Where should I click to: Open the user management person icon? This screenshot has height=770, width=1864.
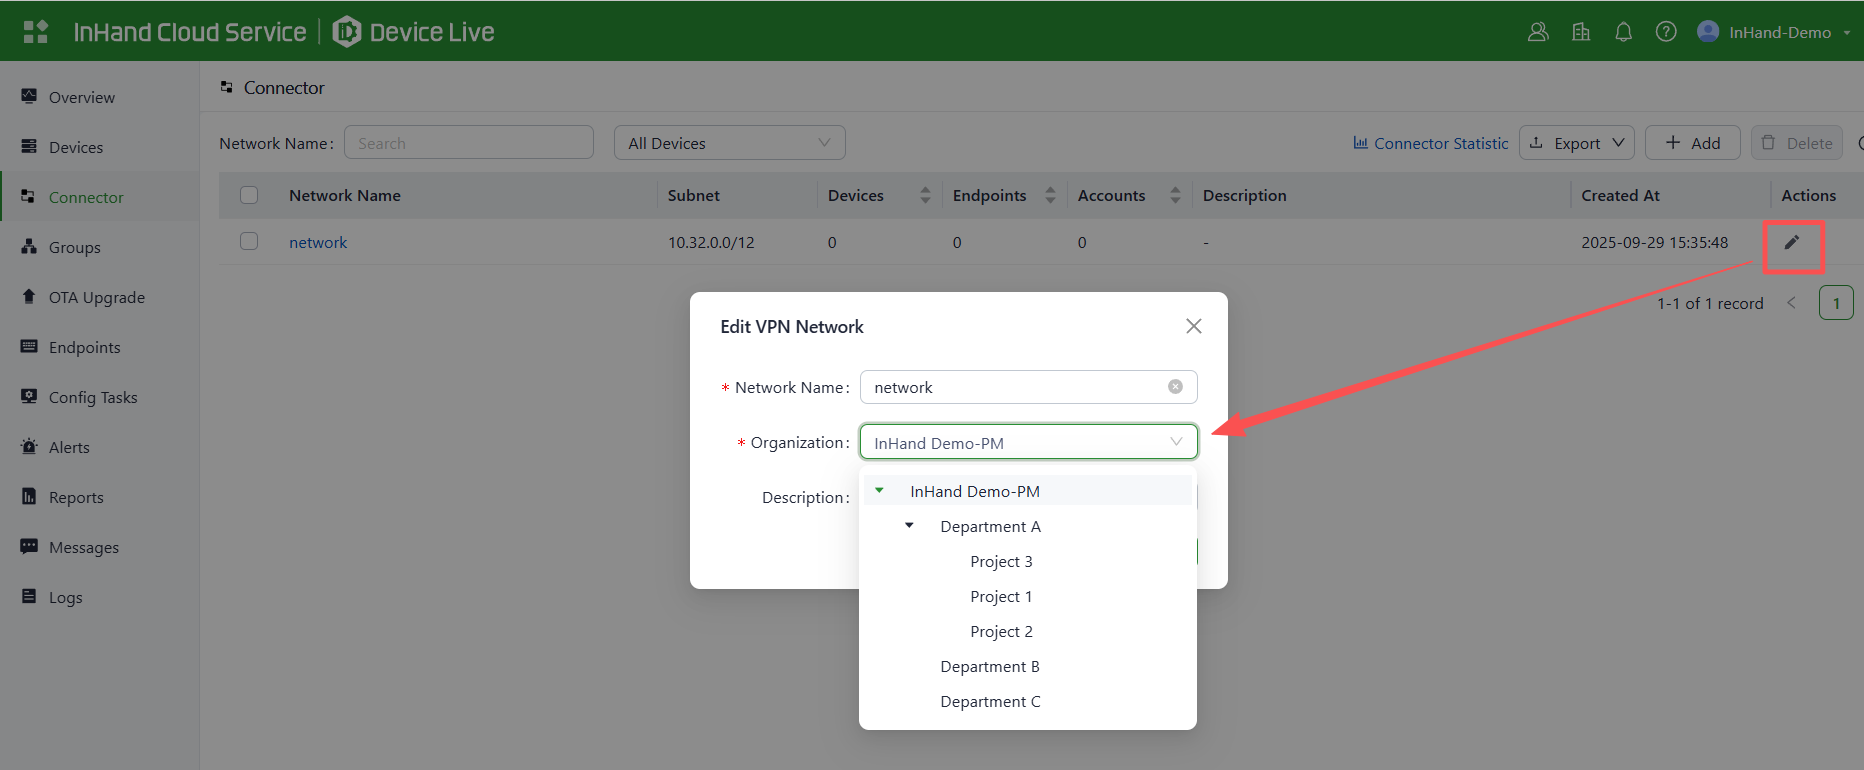click(1538, 32)
